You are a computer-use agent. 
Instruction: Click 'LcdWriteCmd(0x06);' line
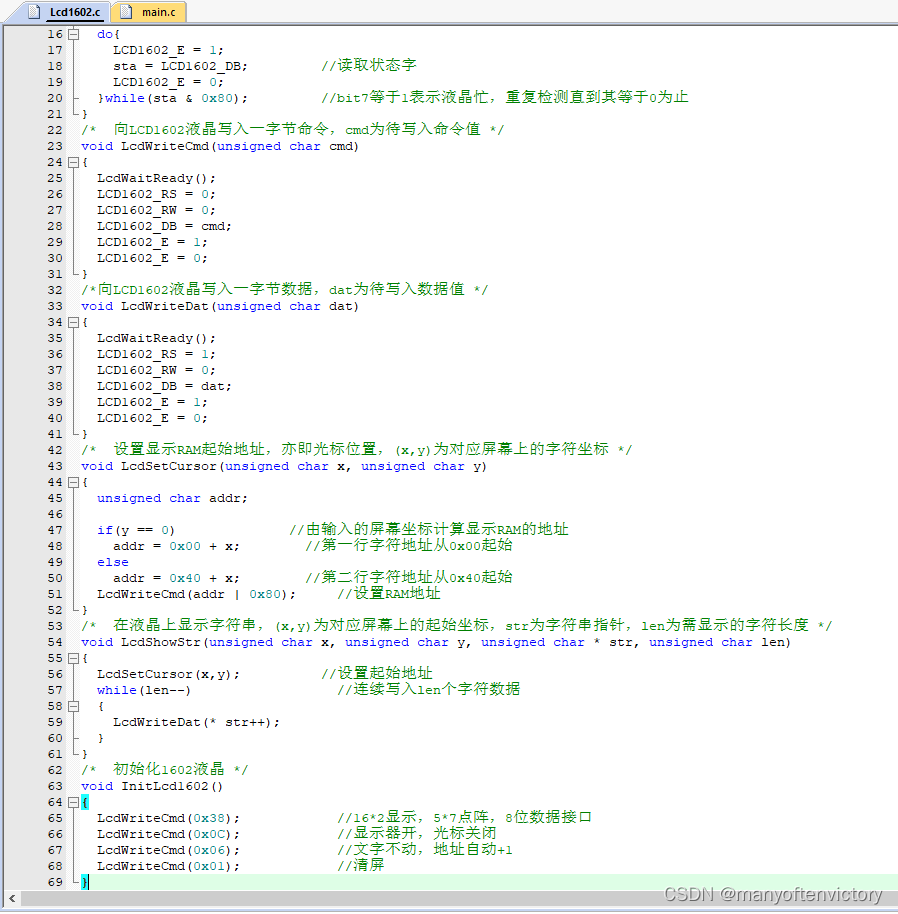point(168,850)
